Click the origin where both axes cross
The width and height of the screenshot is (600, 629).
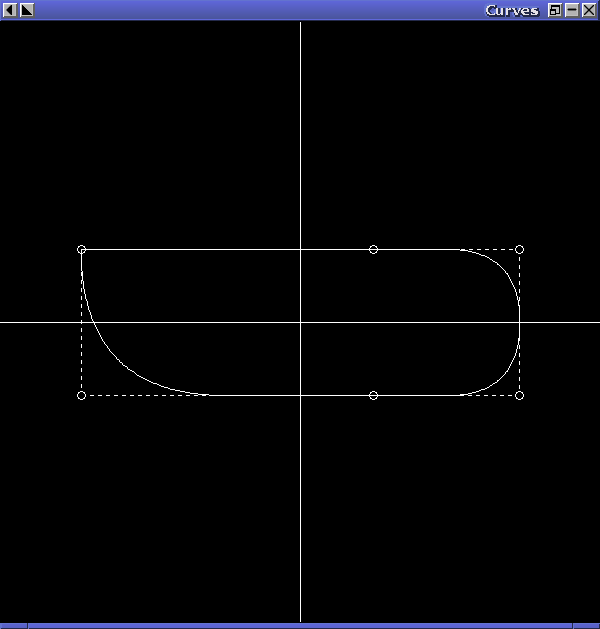point(300,322)
